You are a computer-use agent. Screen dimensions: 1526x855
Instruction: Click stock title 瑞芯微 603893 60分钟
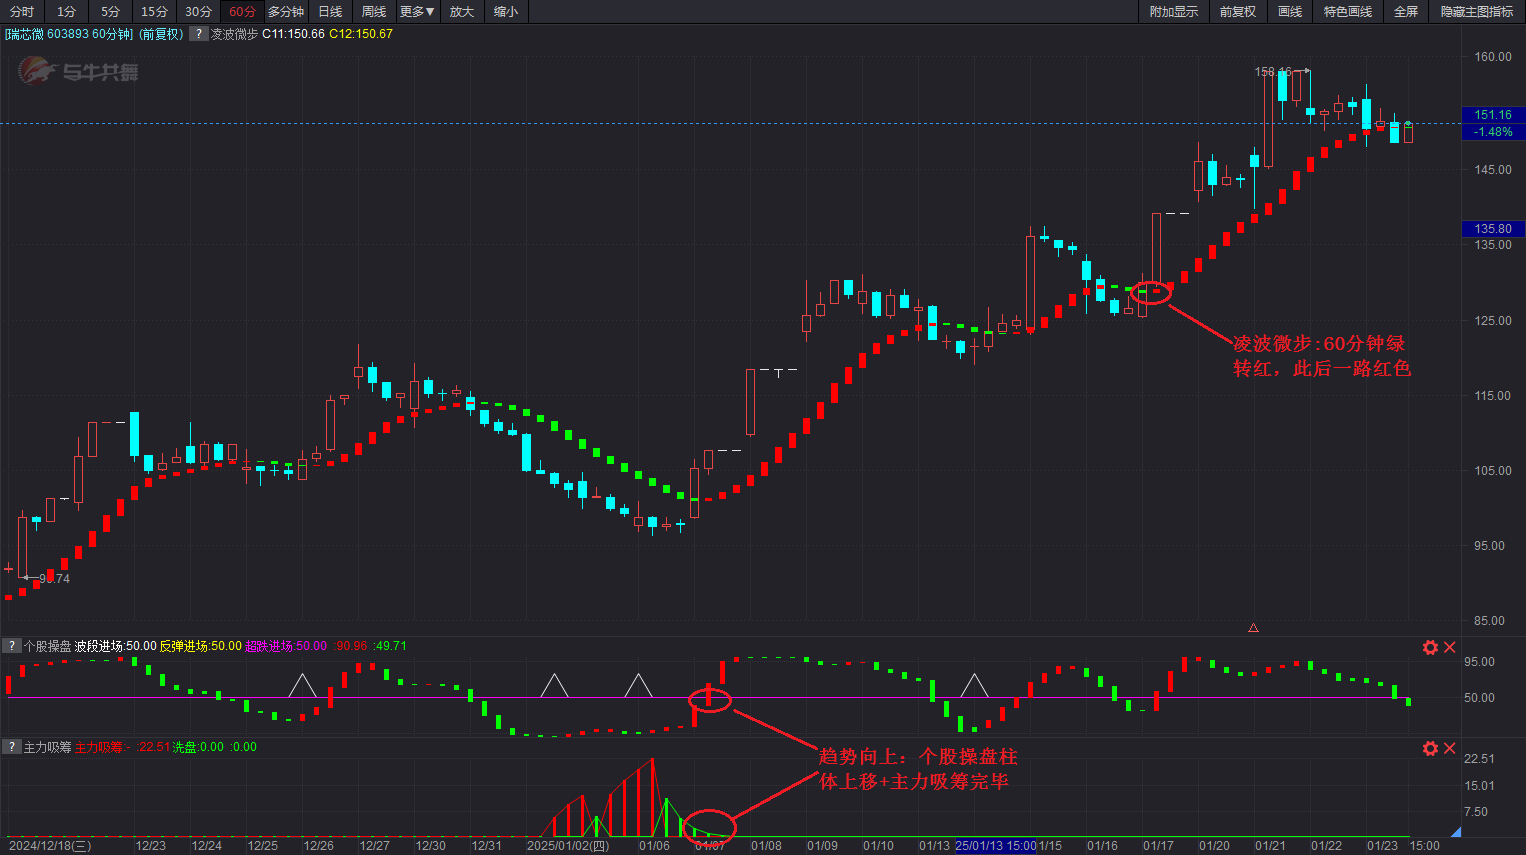(68, 34)
